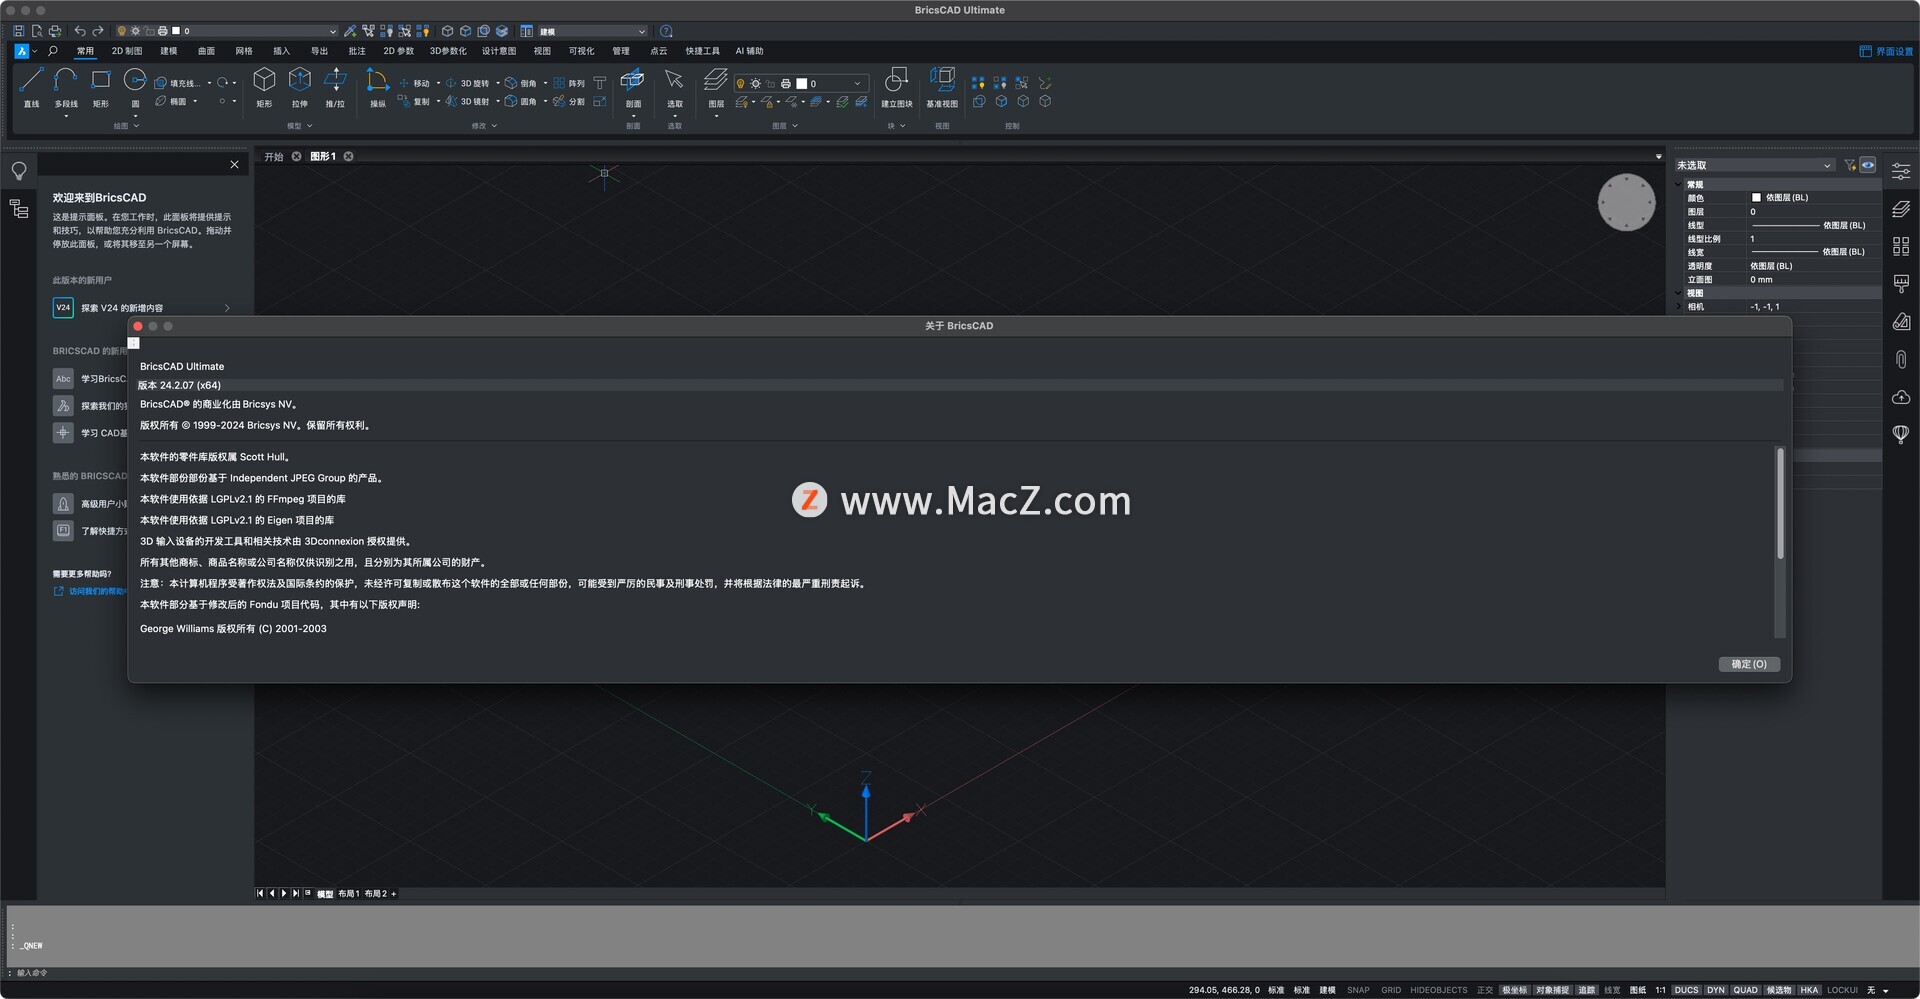Open the 图层 (Layers) tool in ribbon
Screen dimensions: 1920x999
click(716, 87)
